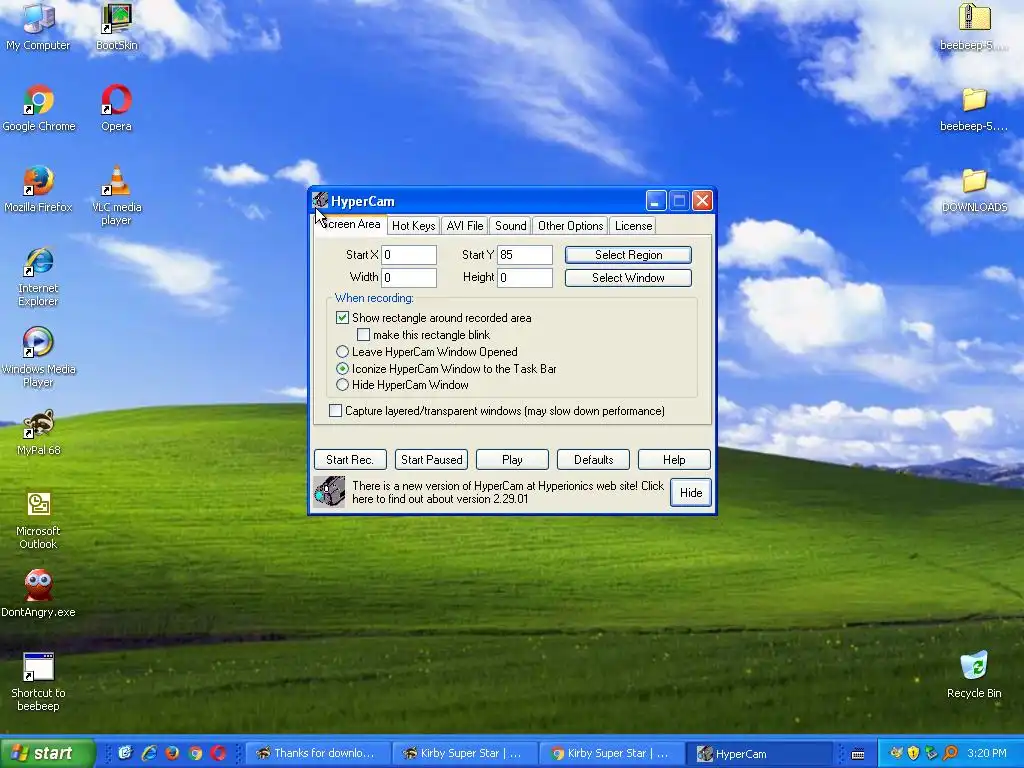Click the Width input field
The width and height of the screenshot is (1024, 768).
point(409,278)
